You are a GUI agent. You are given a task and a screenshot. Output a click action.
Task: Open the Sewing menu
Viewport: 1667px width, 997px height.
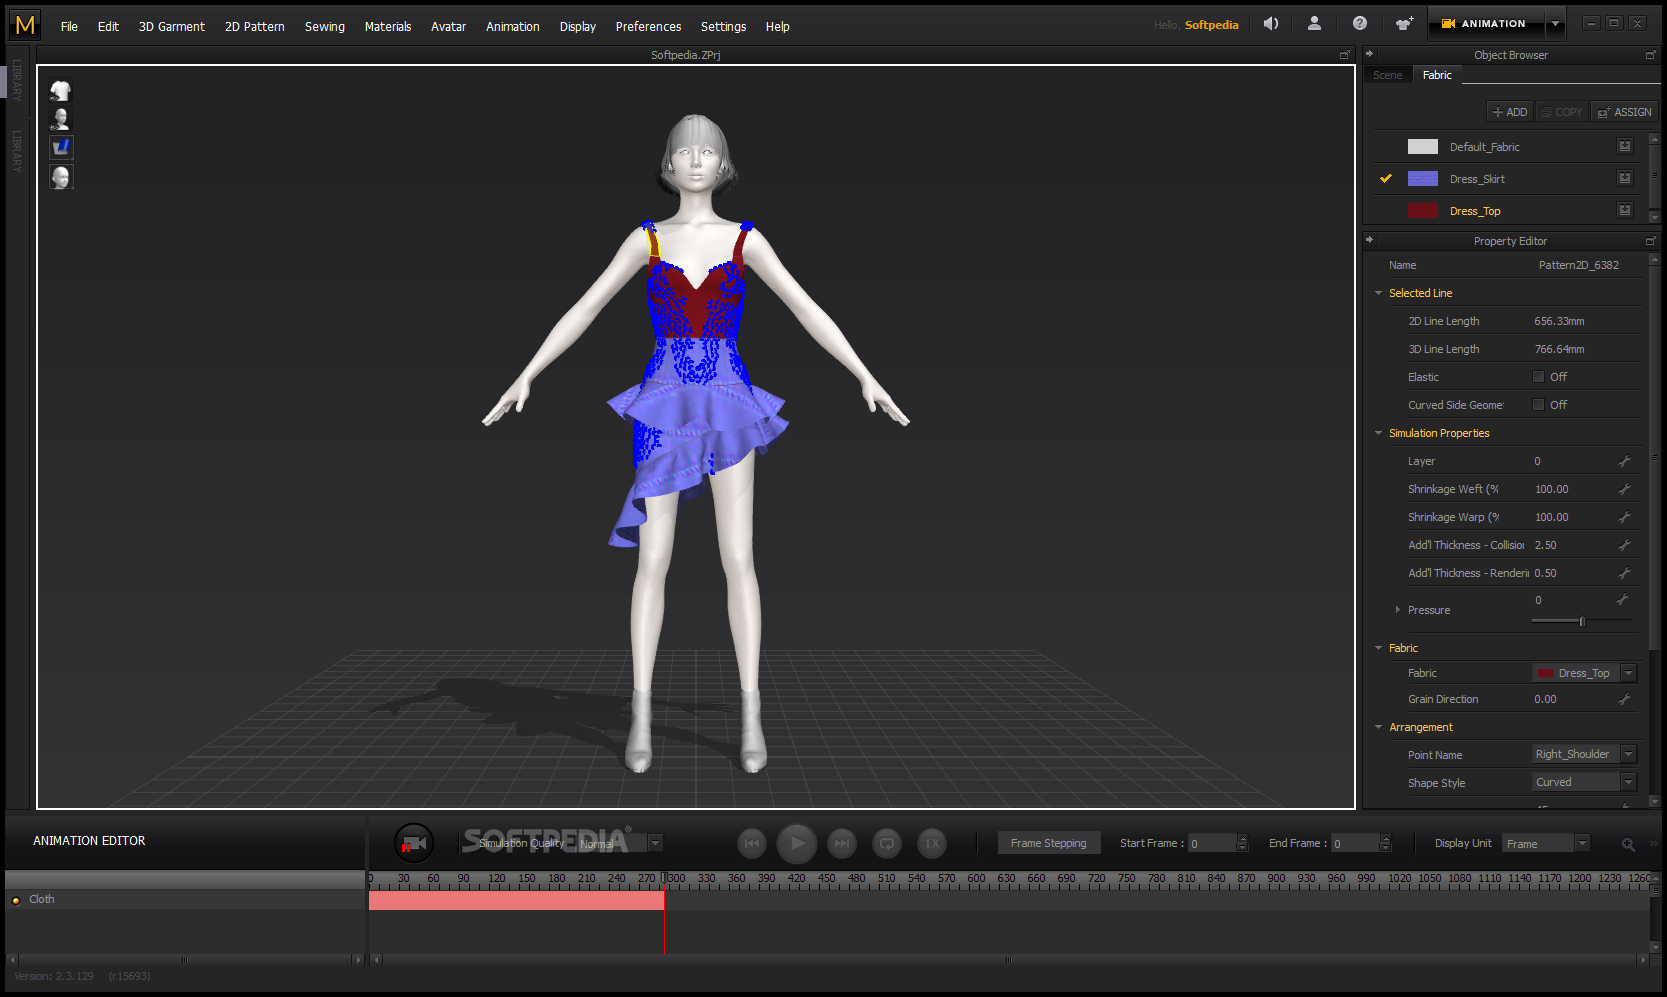325,27
